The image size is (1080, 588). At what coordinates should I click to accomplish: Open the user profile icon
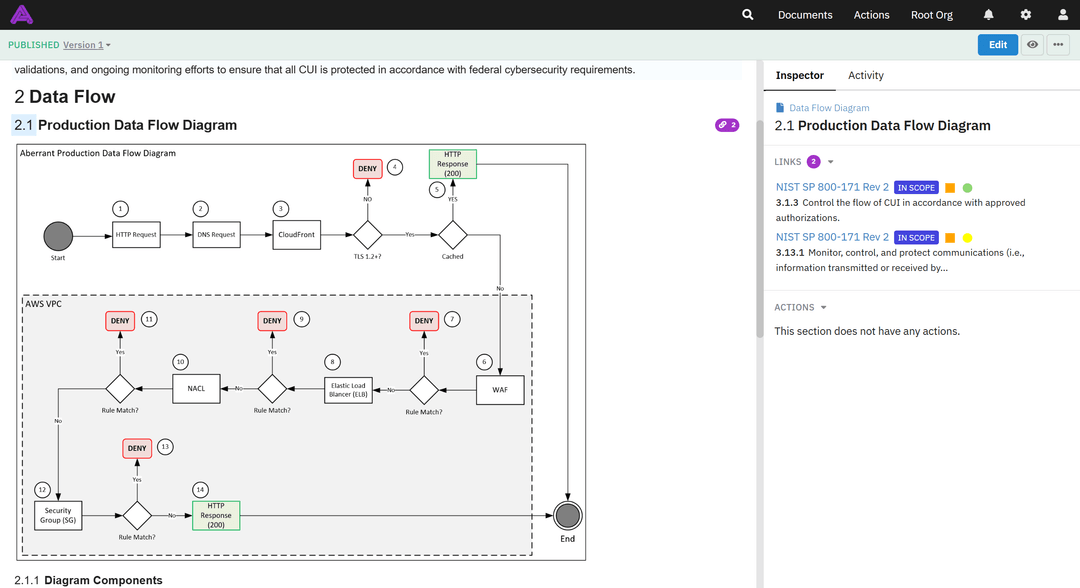pos(1063,14)
